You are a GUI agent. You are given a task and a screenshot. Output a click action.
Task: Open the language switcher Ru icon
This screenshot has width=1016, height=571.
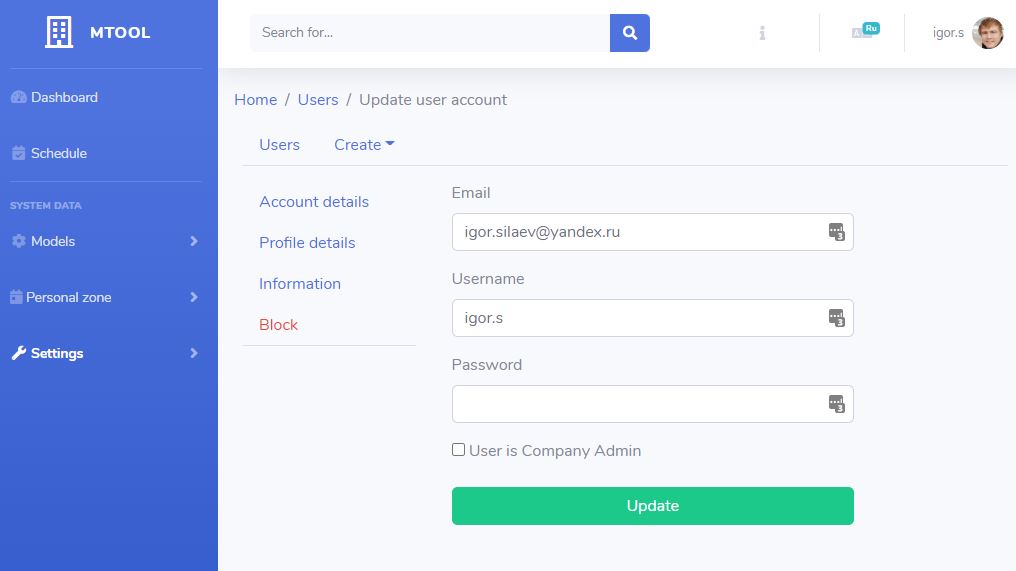click(x=866, y=30)
